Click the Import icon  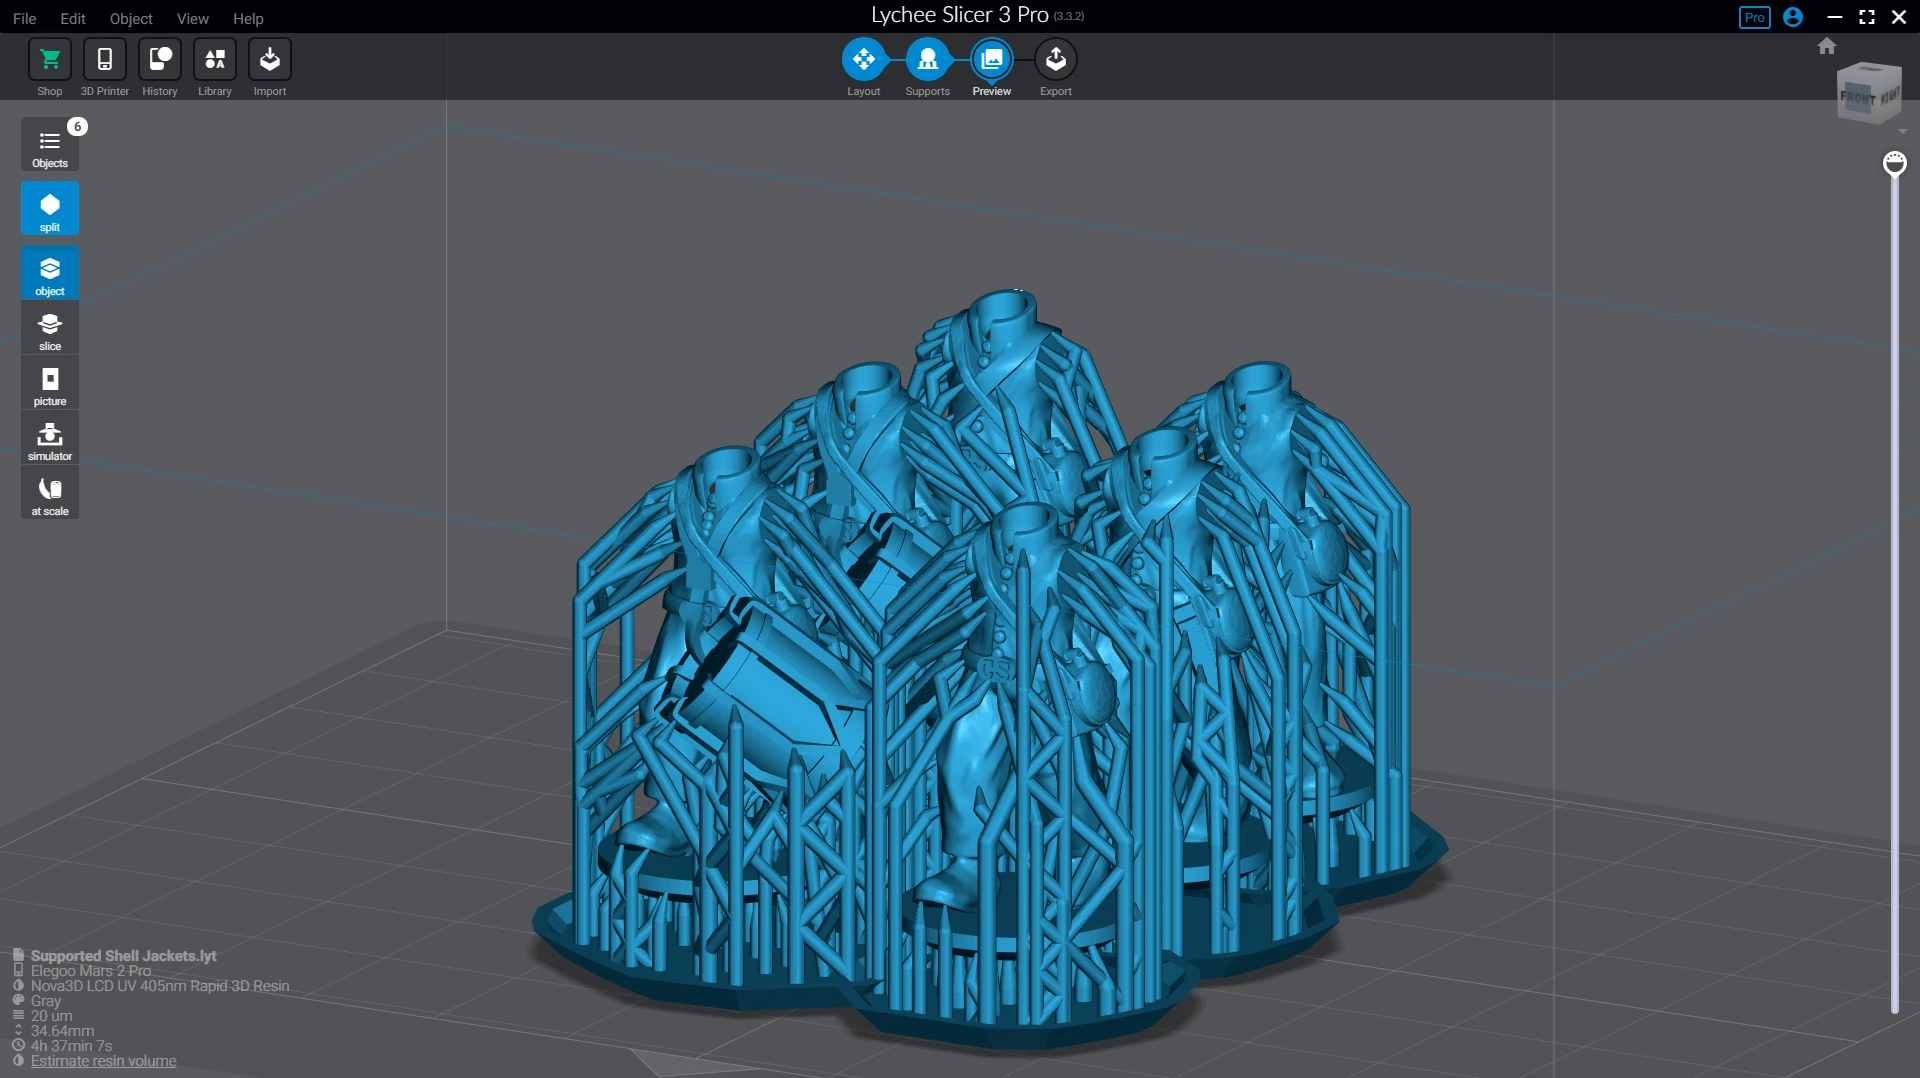click(x=270, y=60)
